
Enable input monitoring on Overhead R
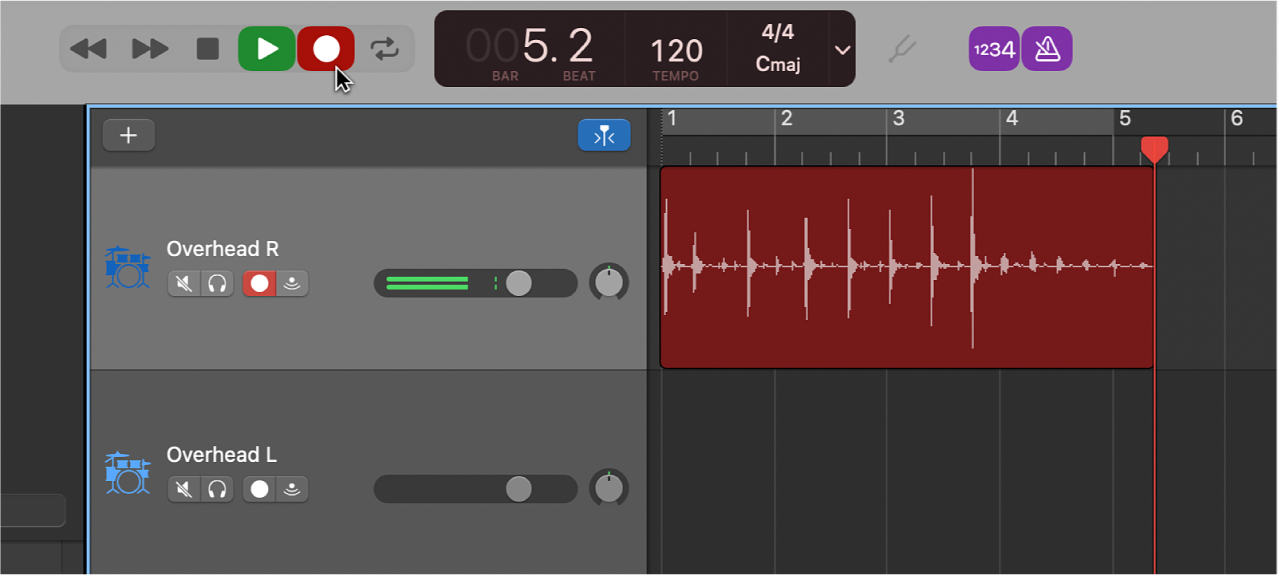pyautogui.click(x=291, y=283)
